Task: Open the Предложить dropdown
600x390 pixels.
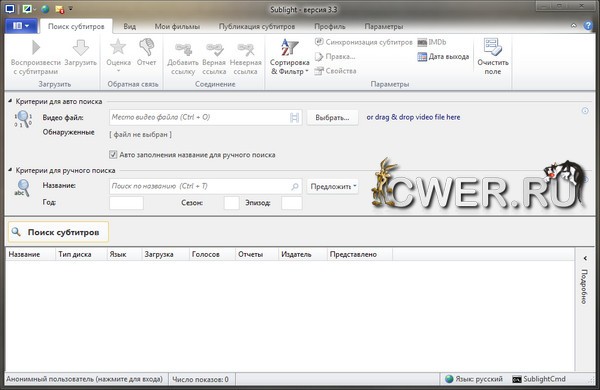Action: [333, 186]
